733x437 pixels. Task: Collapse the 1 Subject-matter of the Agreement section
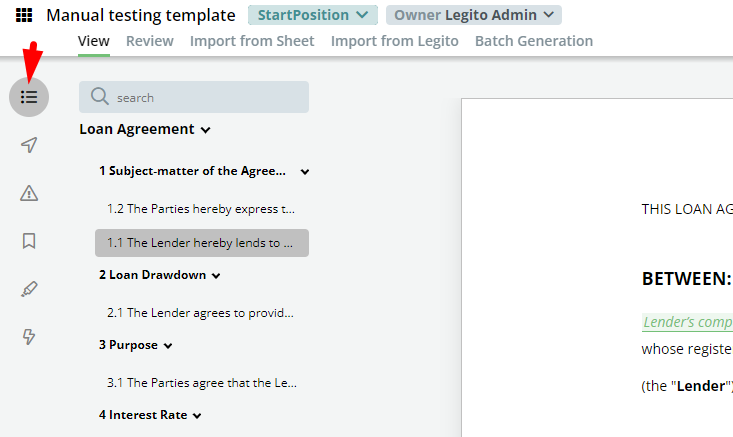coord(305,172)
